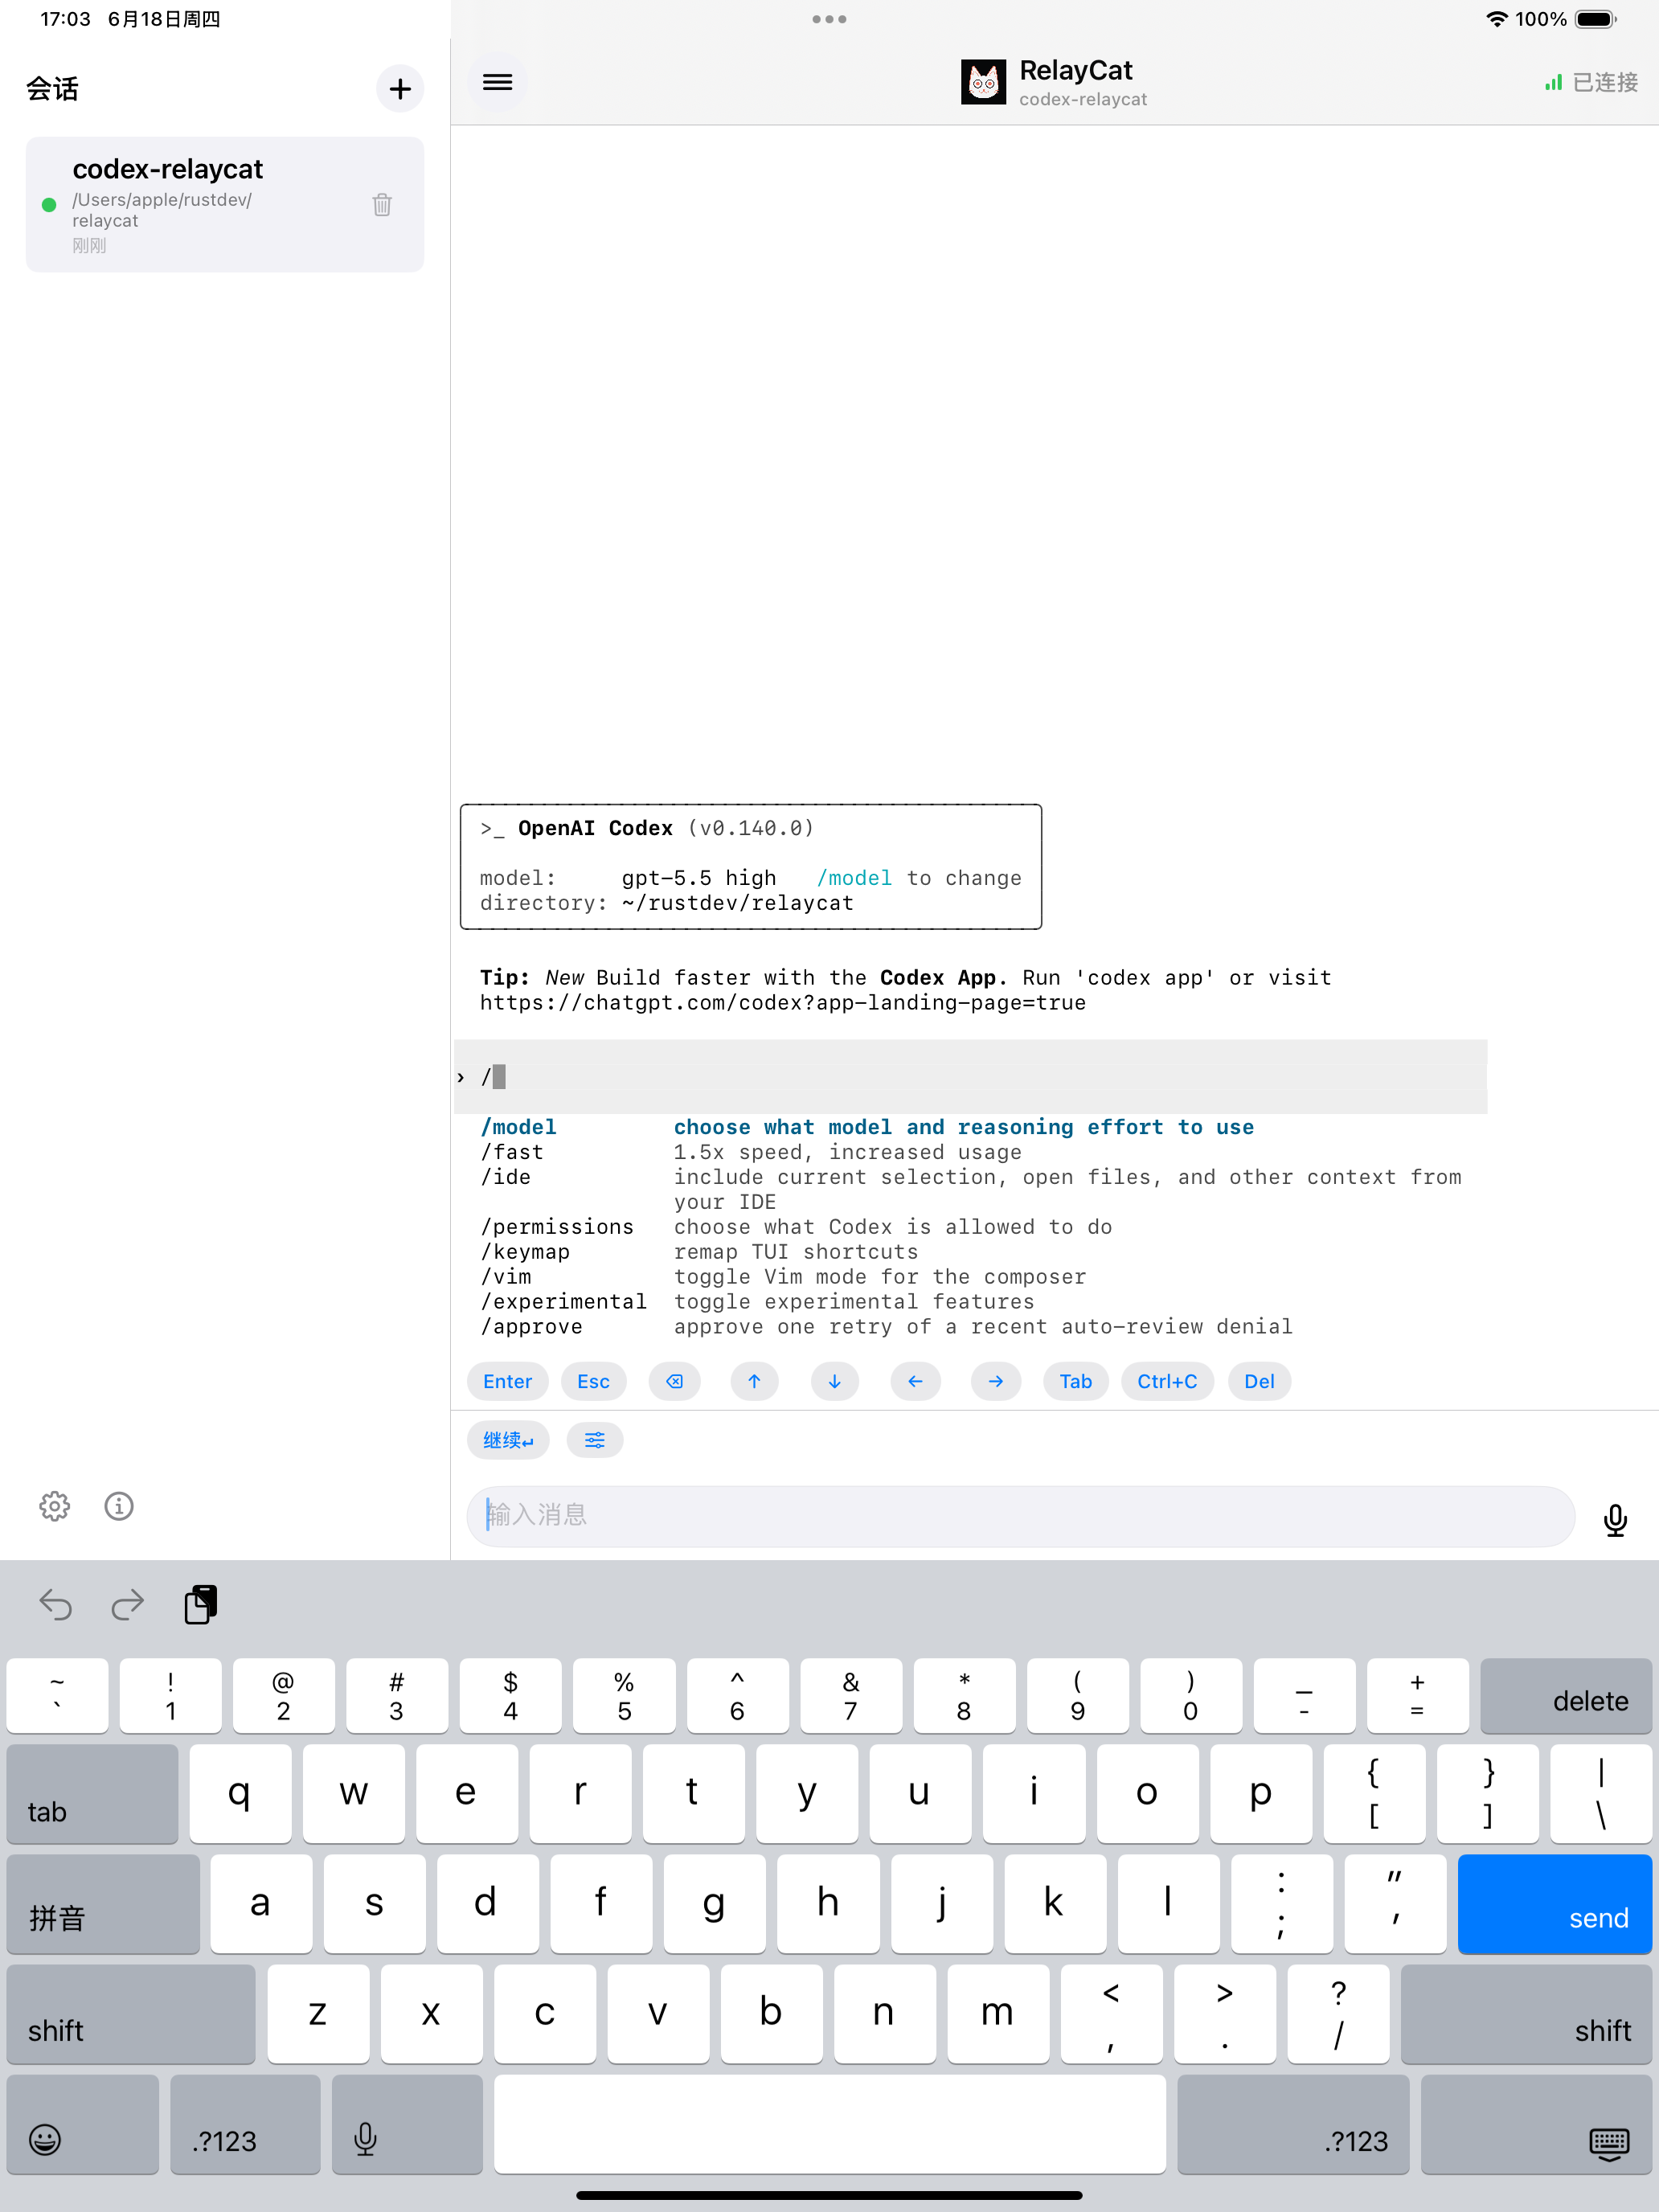This screenshot has width=1659, height=2212.
Task: Tap the tilde backtick key
Action: pyautogui.click(x=57, y=1696)
